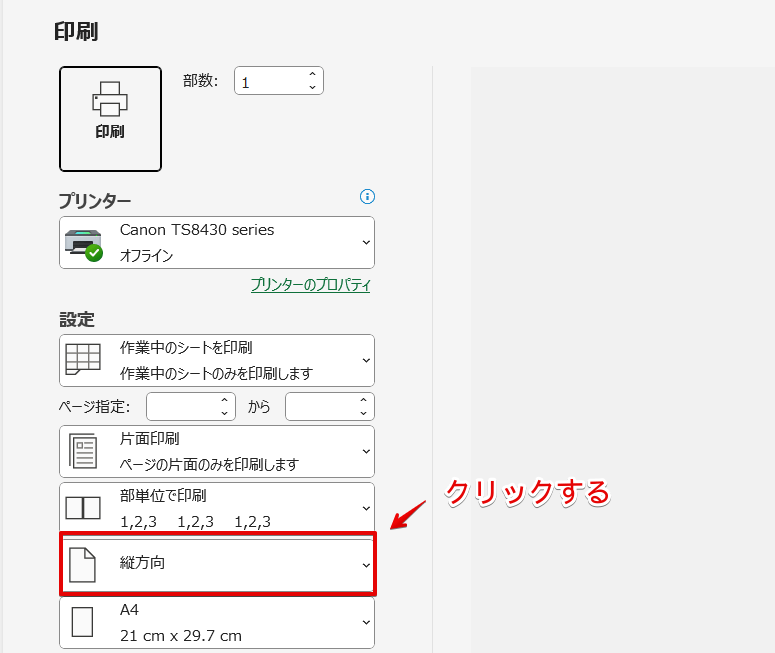Open the Canon TS8430 series printer dropdown

pos(217,243)
